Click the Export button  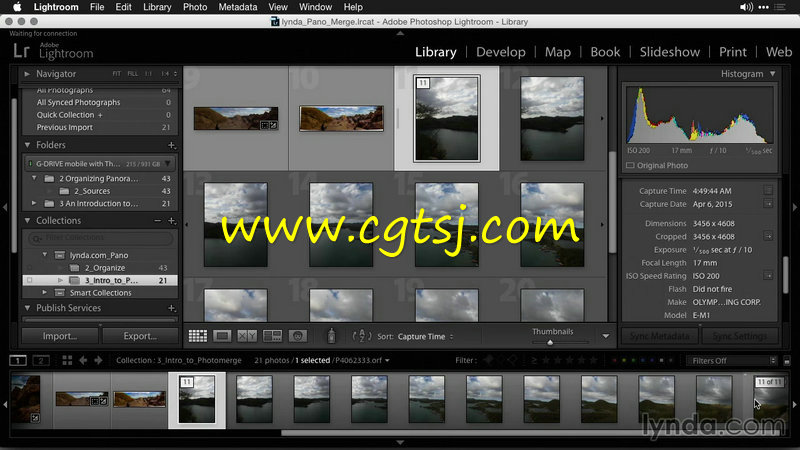click(140, 336)
